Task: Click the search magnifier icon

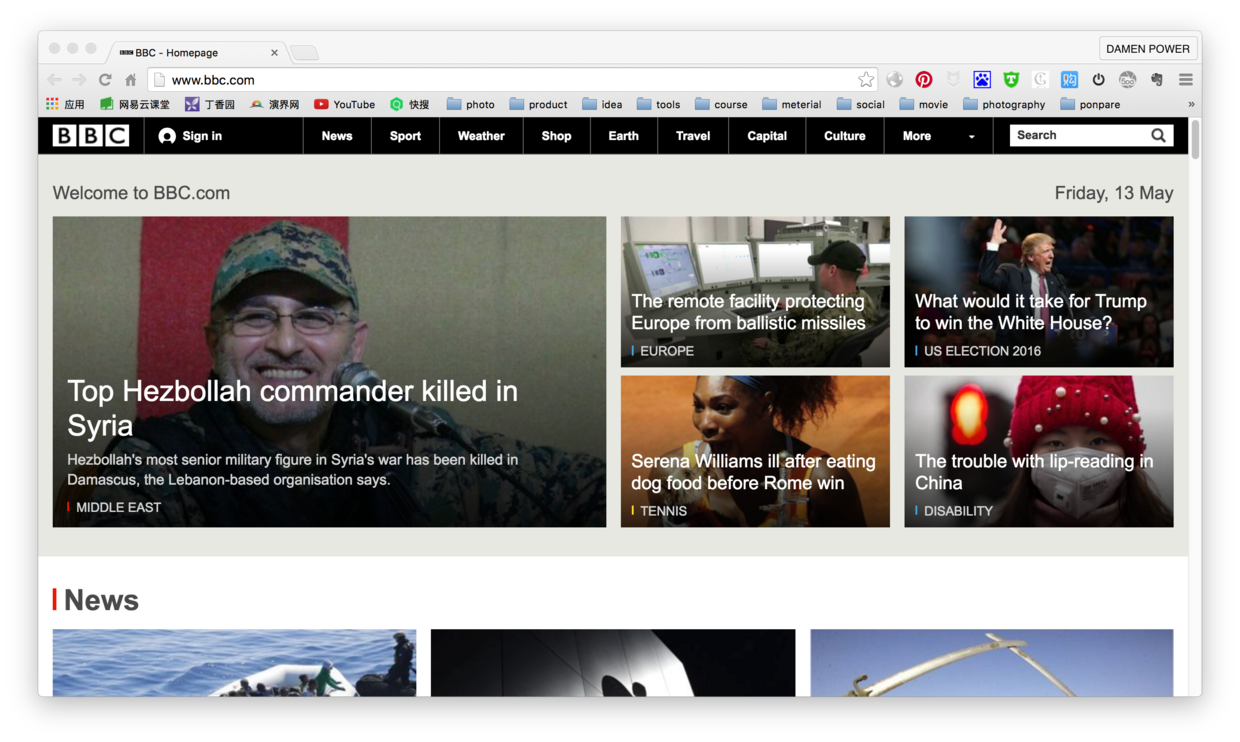Action: pyautogui.click(x=1158, y=135)
